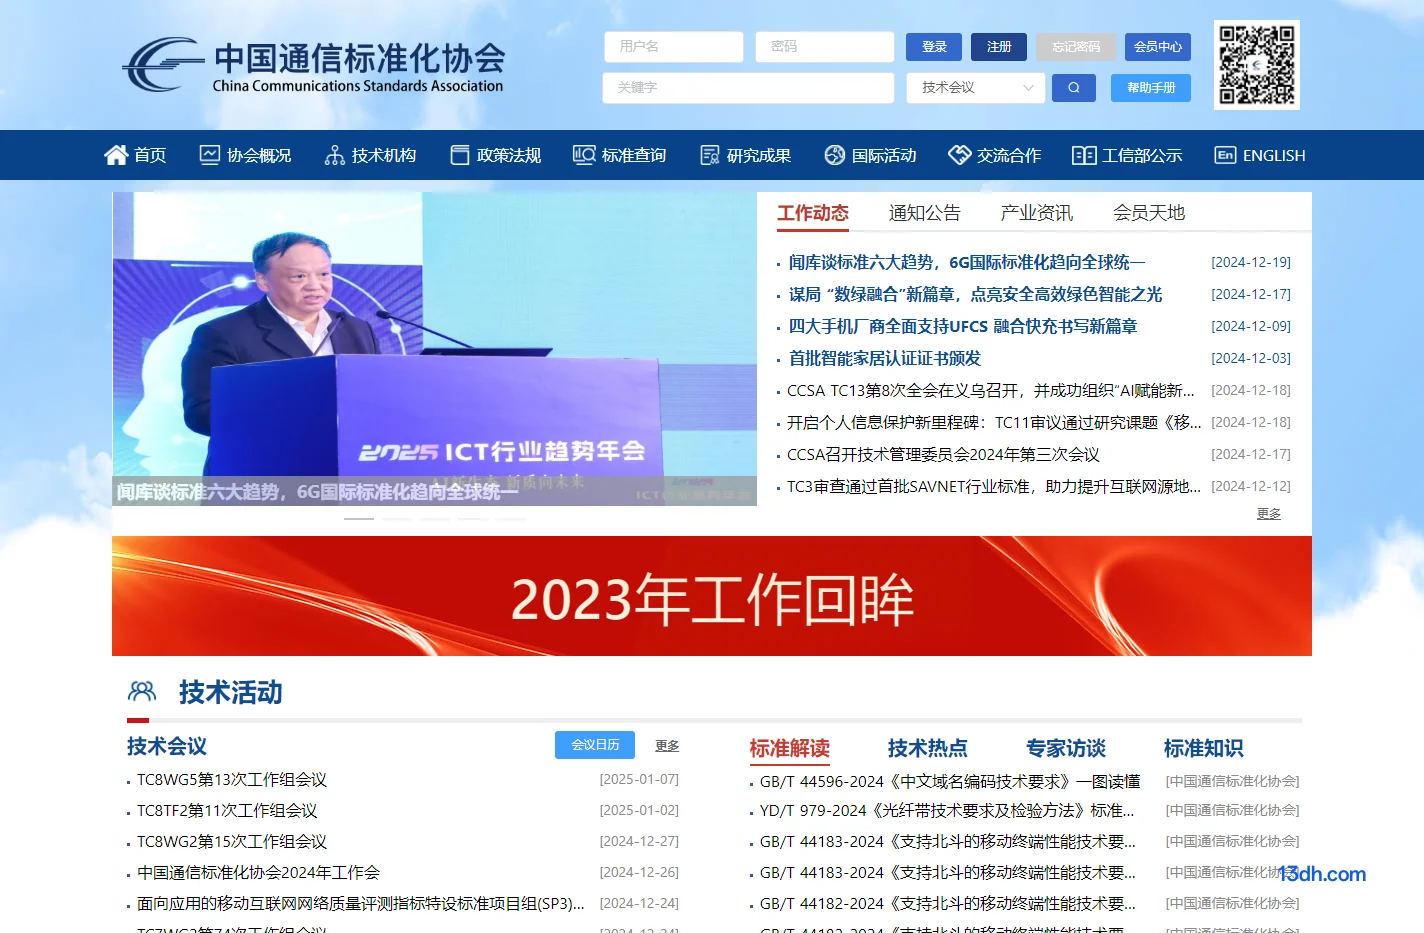
Task: Click the ENGLISH language icon
Action: [1225, 155]
